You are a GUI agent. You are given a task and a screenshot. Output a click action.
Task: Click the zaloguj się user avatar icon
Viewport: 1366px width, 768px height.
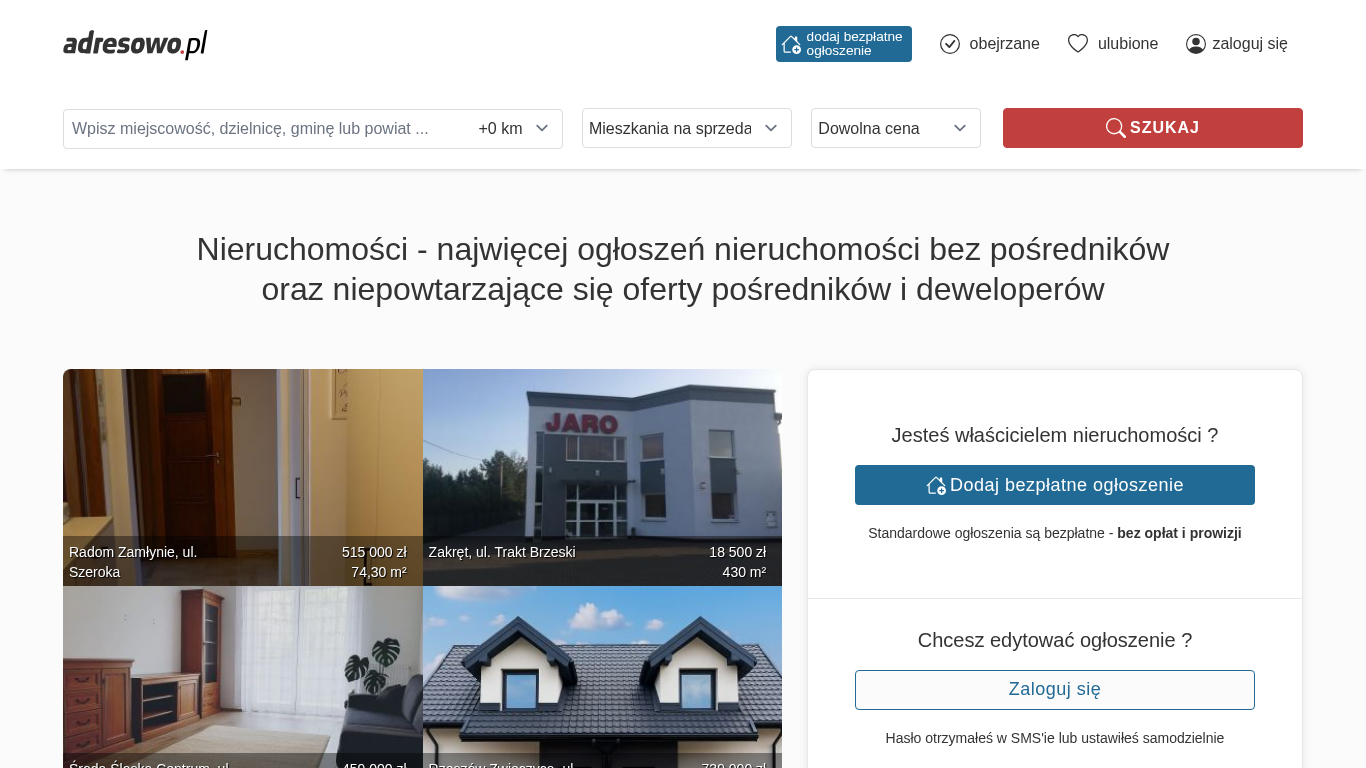tap(1196, 44)
